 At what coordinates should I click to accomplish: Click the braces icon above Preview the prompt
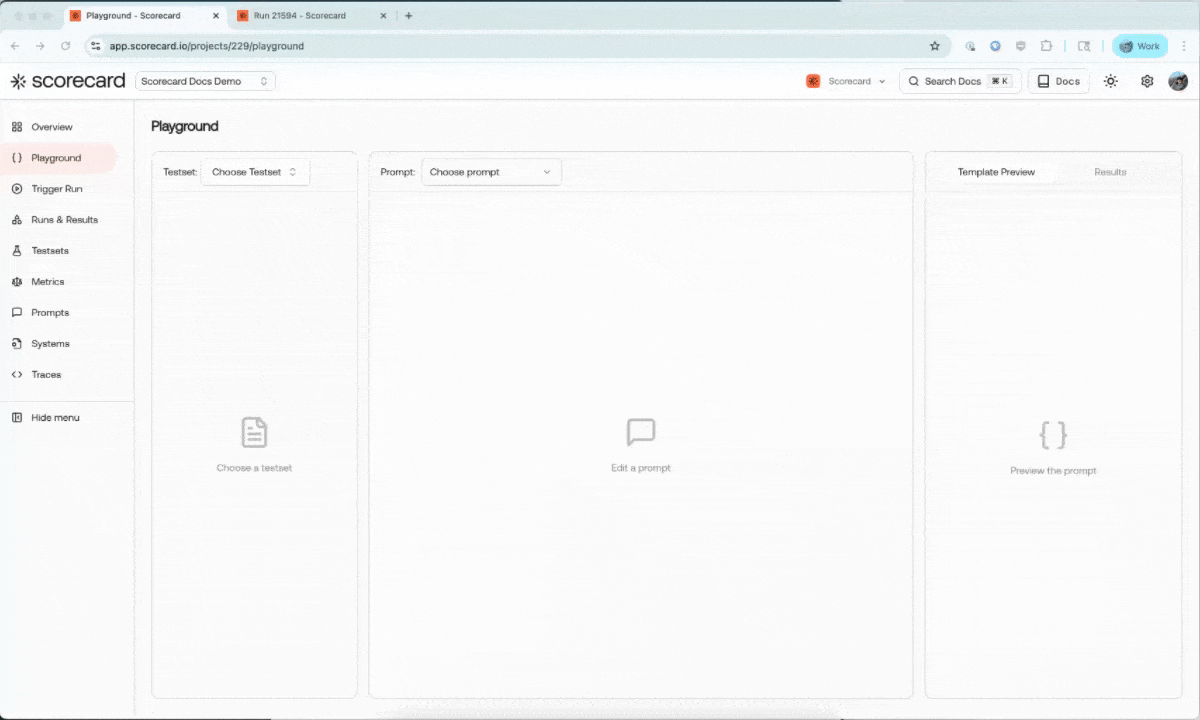pyautogui.click(x=1053, y=435)
